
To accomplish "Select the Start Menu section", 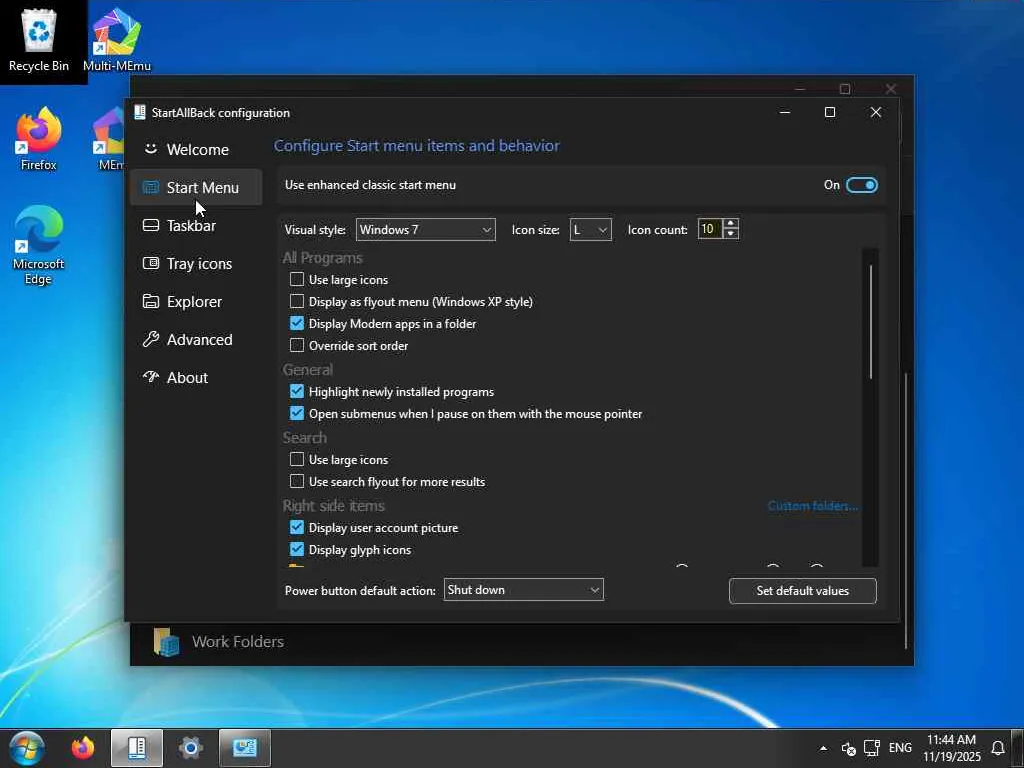I will coord(196,187).
